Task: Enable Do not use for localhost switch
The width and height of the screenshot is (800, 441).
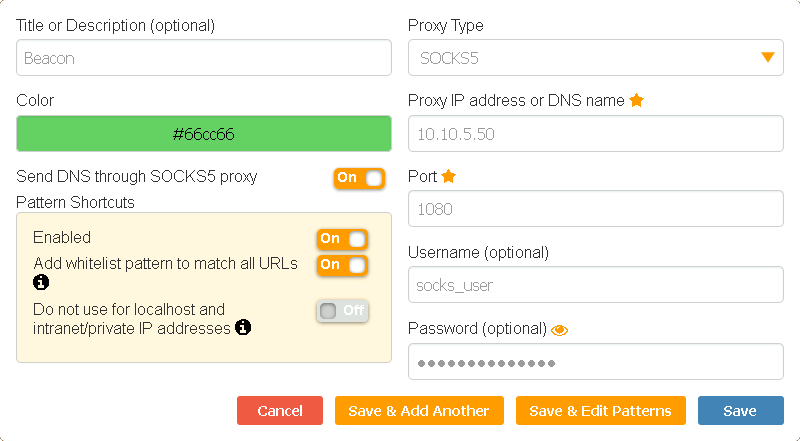Action: [342, 311]
